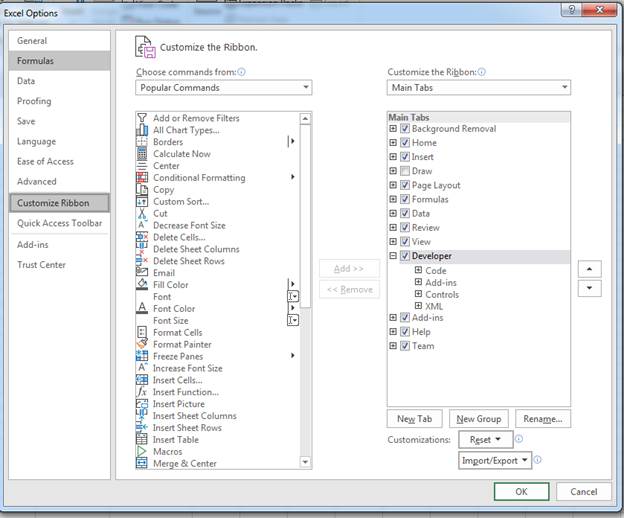Viewport: 624px width, 518px height.
Task: Open the Trust Center category
Action: [x=59, y=265]
